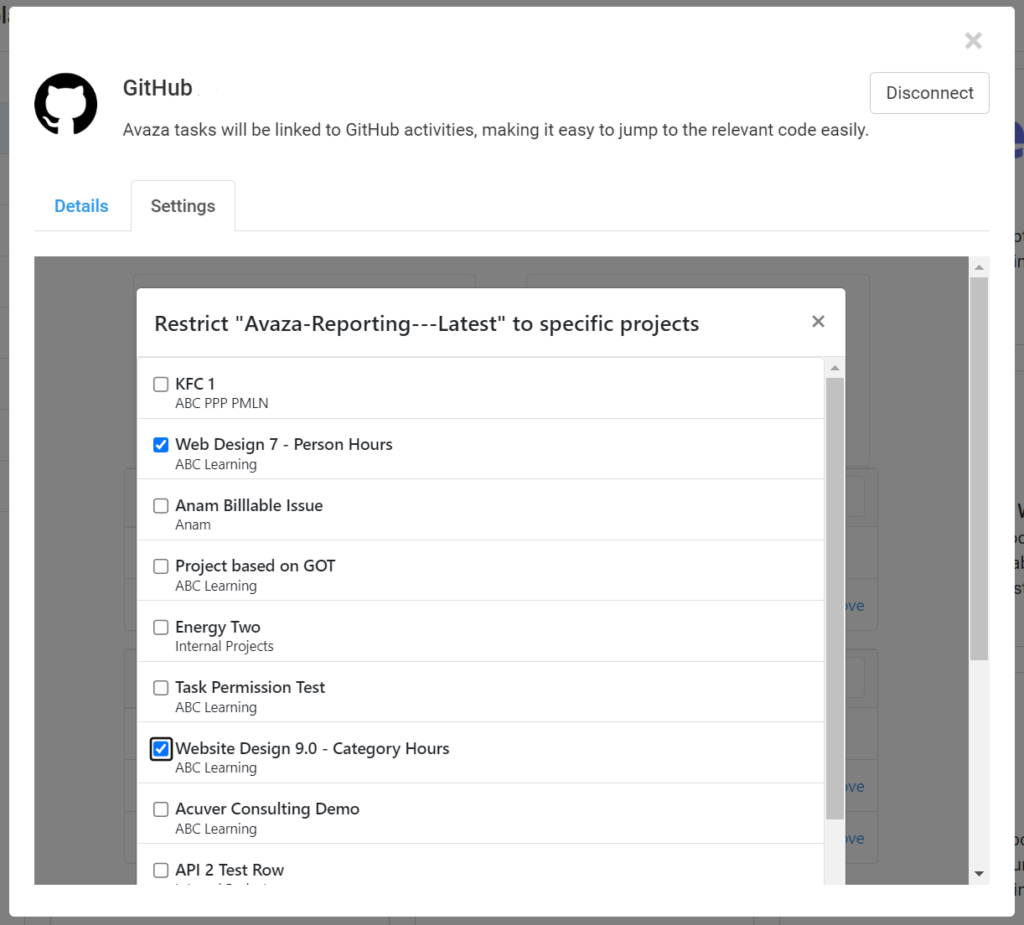This screenshot has height=925, width=1024.
Task: Close the GitHub integration dialog
Action: tap(973, 41)
